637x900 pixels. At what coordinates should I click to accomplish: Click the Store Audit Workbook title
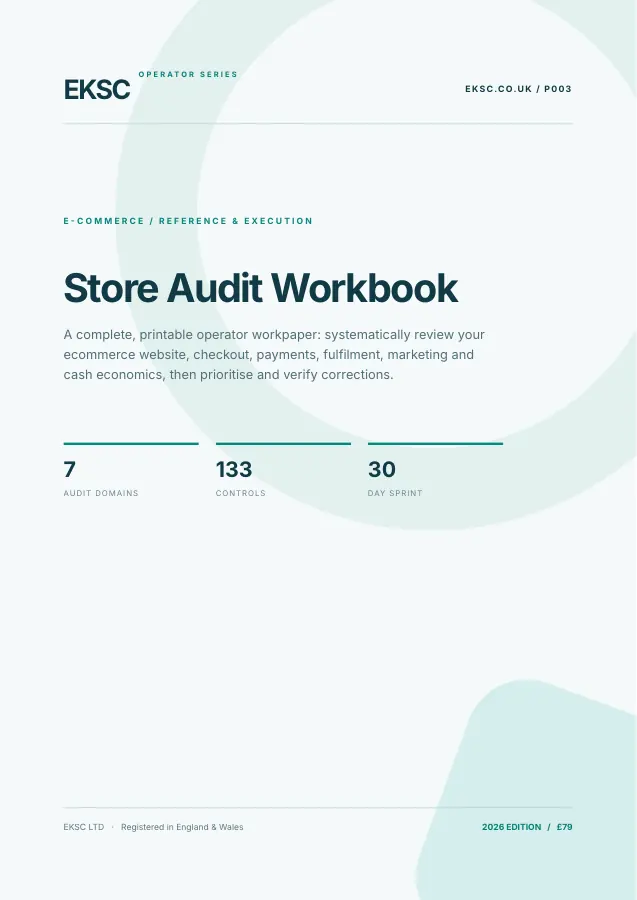point(261,288)
